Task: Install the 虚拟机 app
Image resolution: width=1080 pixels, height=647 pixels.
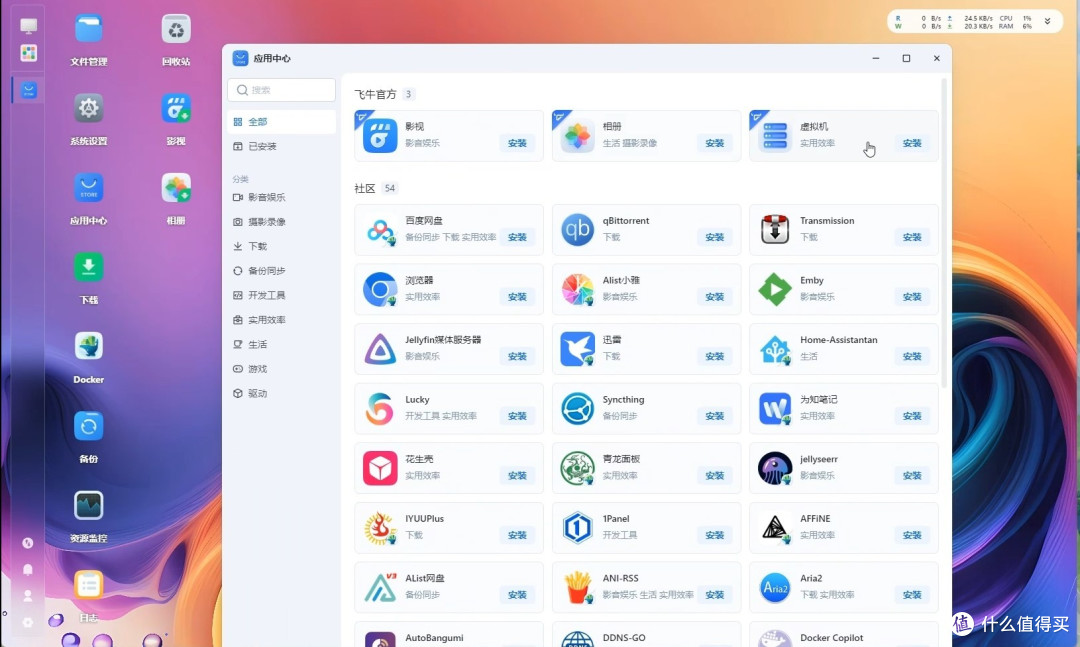Action: [912, 143]
